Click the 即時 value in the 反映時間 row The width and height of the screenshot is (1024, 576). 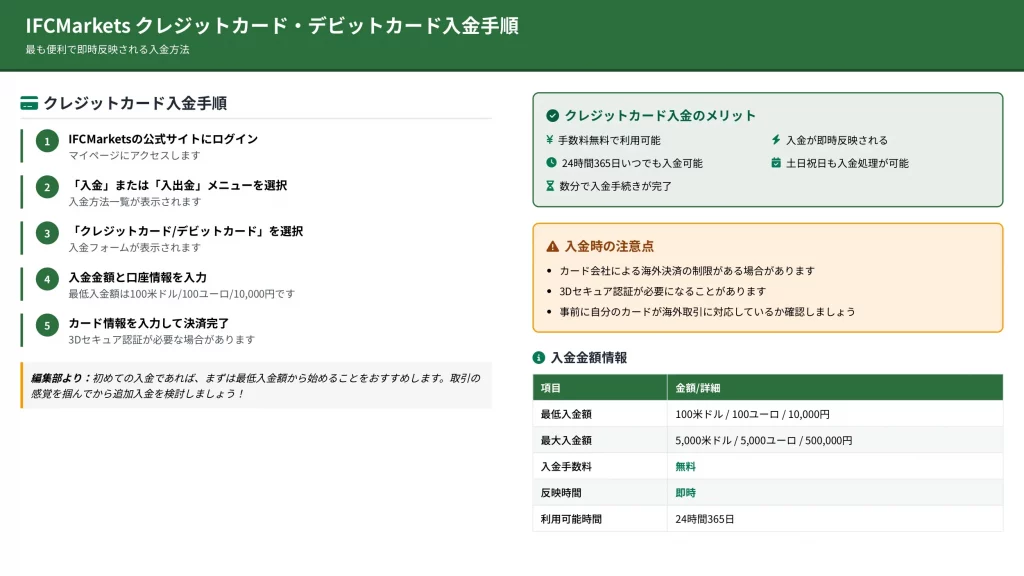click(x=686, y=493)
